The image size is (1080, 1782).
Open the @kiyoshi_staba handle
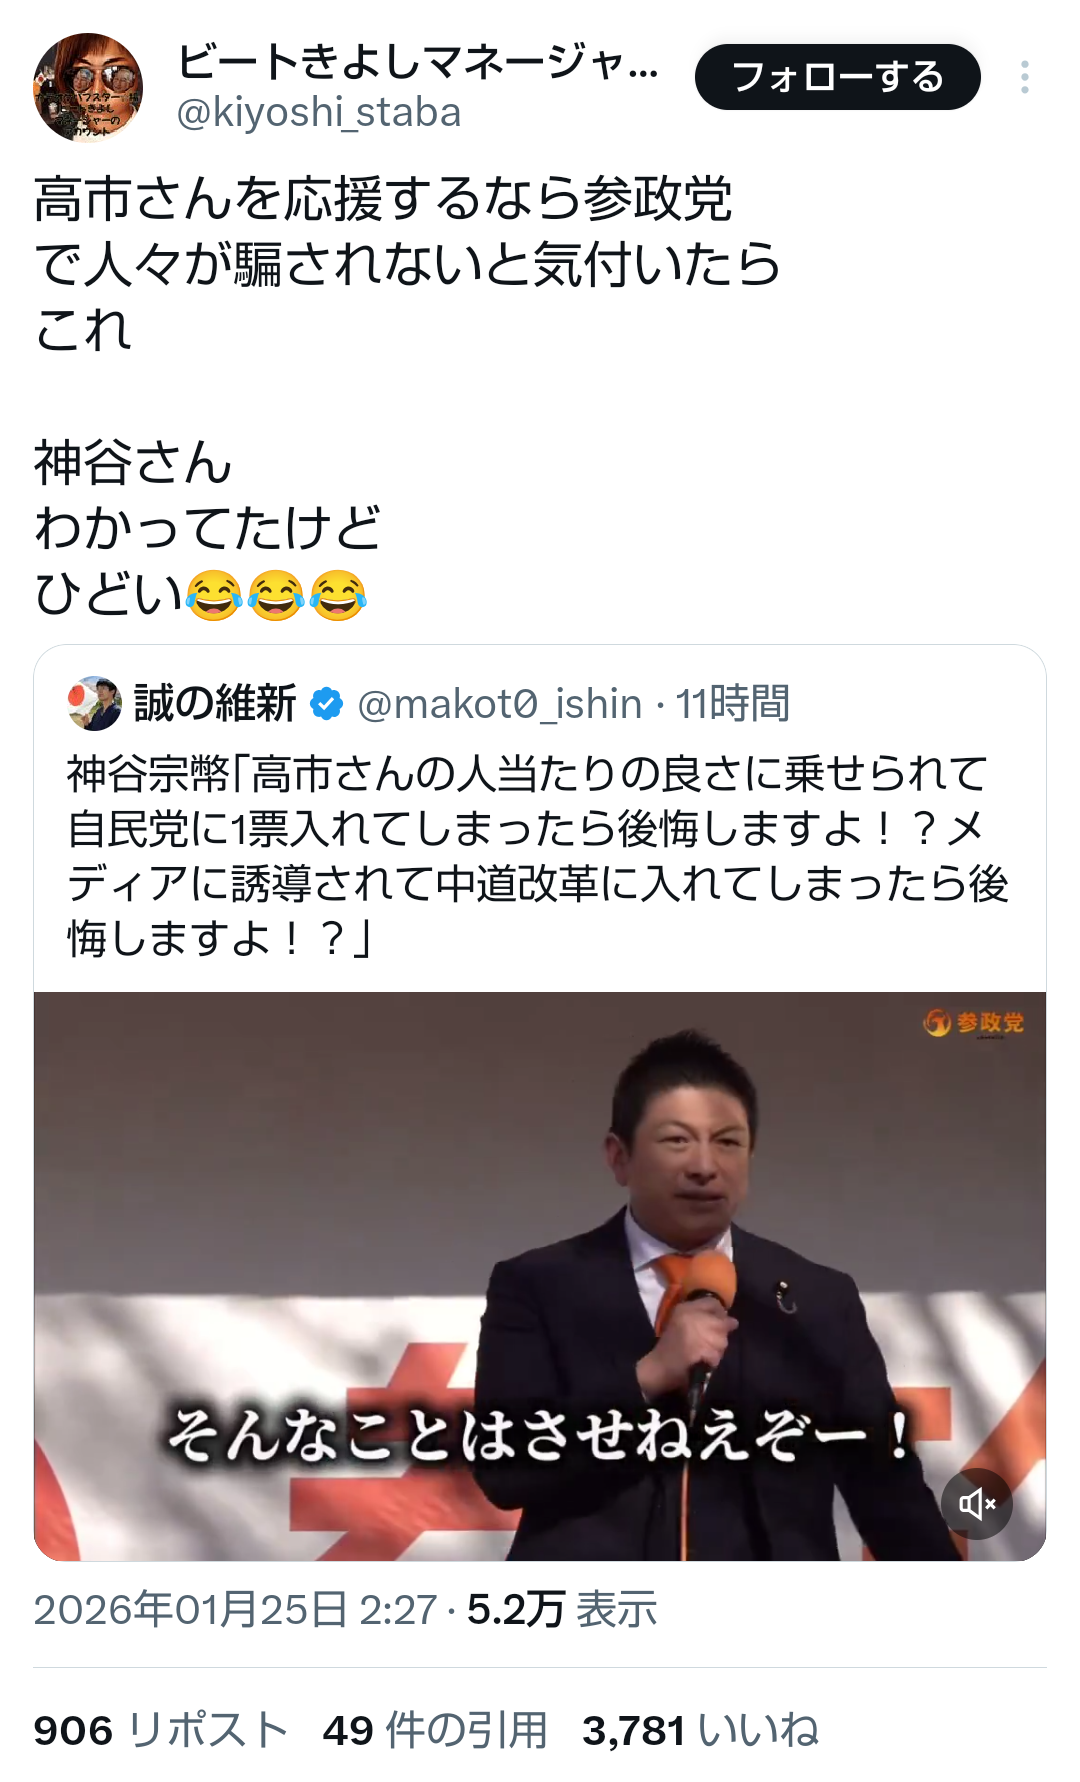[x=319, y=113]
